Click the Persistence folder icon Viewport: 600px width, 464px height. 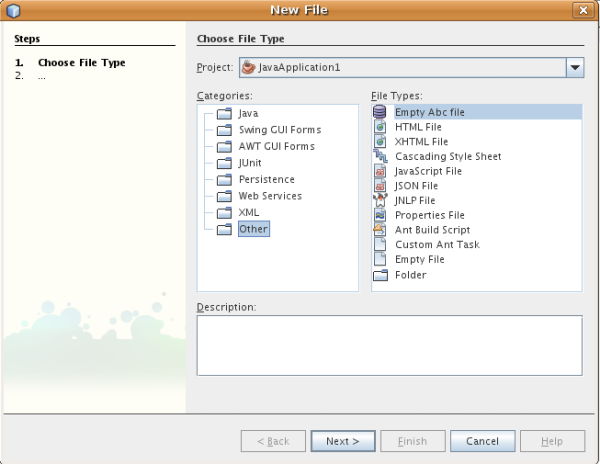[x=224, y=179]
